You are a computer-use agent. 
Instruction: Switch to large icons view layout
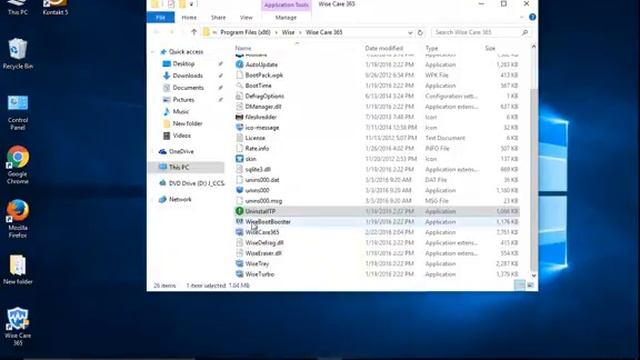(530, 285)
